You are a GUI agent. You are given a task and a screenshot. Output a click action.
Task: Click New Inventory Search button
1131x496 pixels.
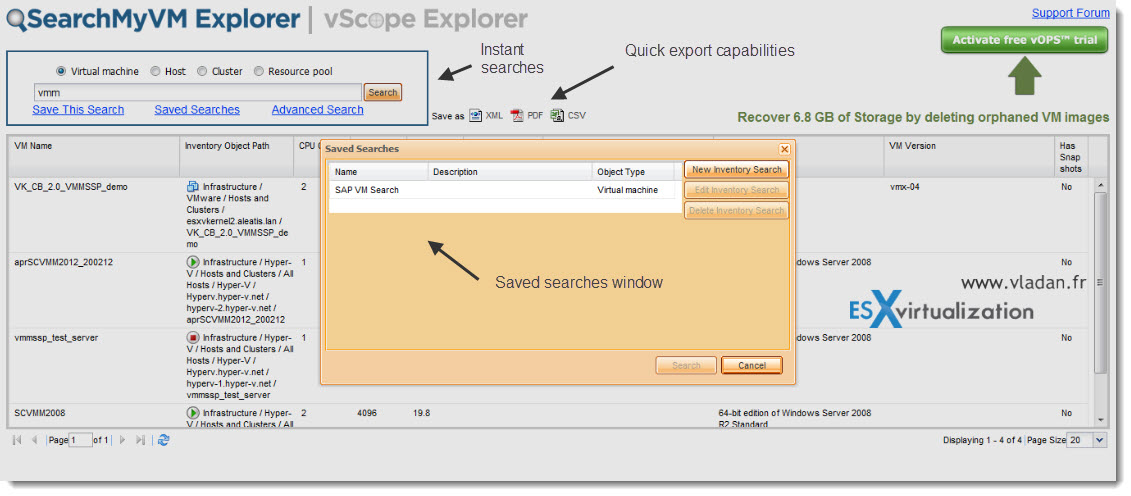click(x=736, y=169)
